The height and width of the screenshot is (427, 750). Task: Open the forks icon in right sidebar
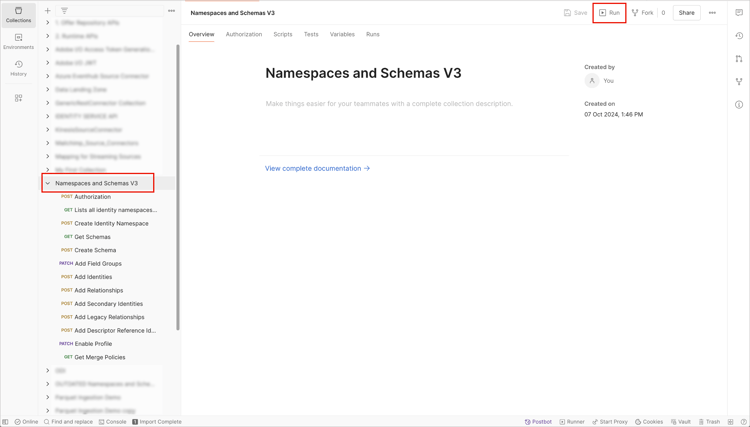pos(739,82)
